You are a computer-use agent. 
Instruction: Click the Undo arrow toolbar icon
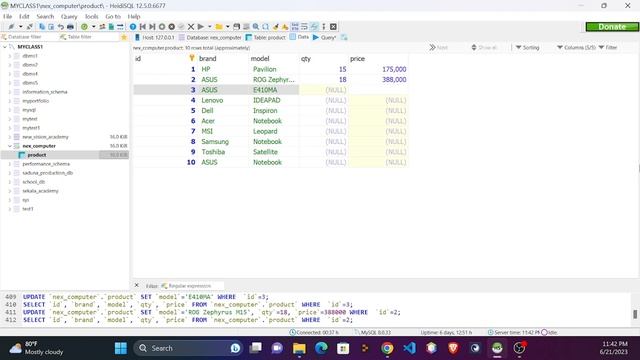pyautogui.click(x=60, y=27)
